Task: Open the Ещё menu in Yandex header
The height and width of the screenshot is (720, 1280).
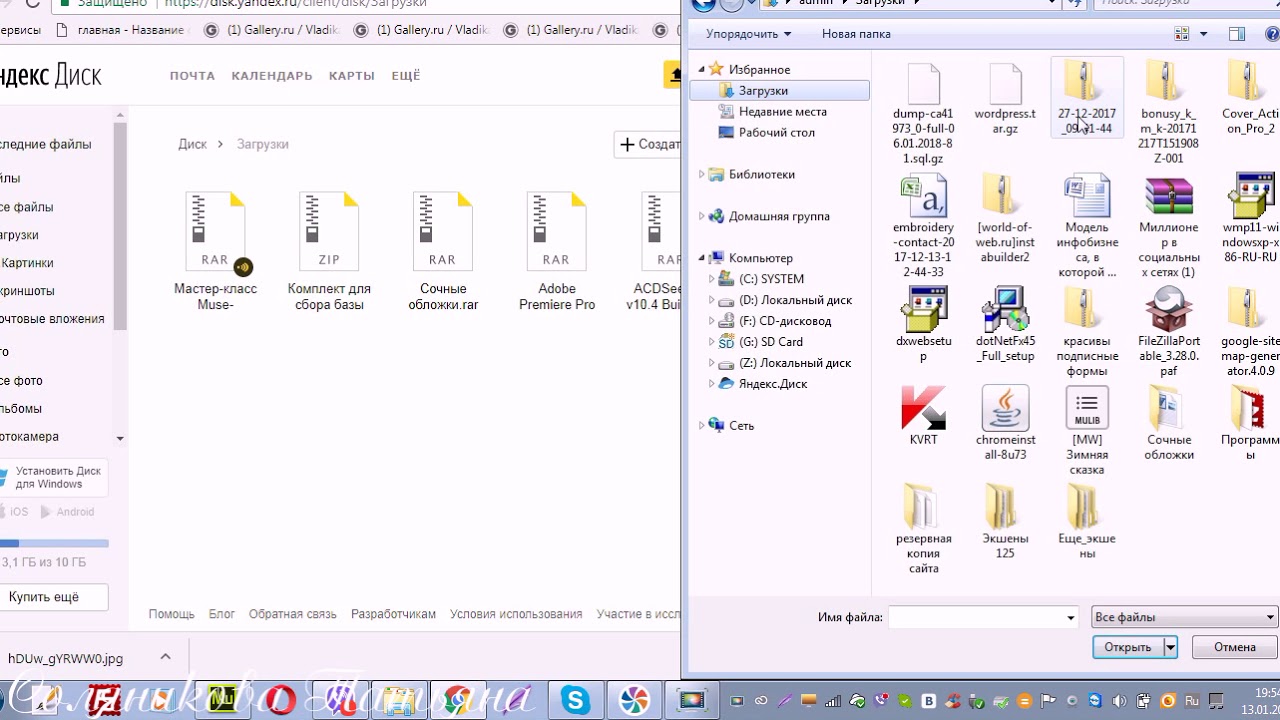Action: [x=405, y=76]
